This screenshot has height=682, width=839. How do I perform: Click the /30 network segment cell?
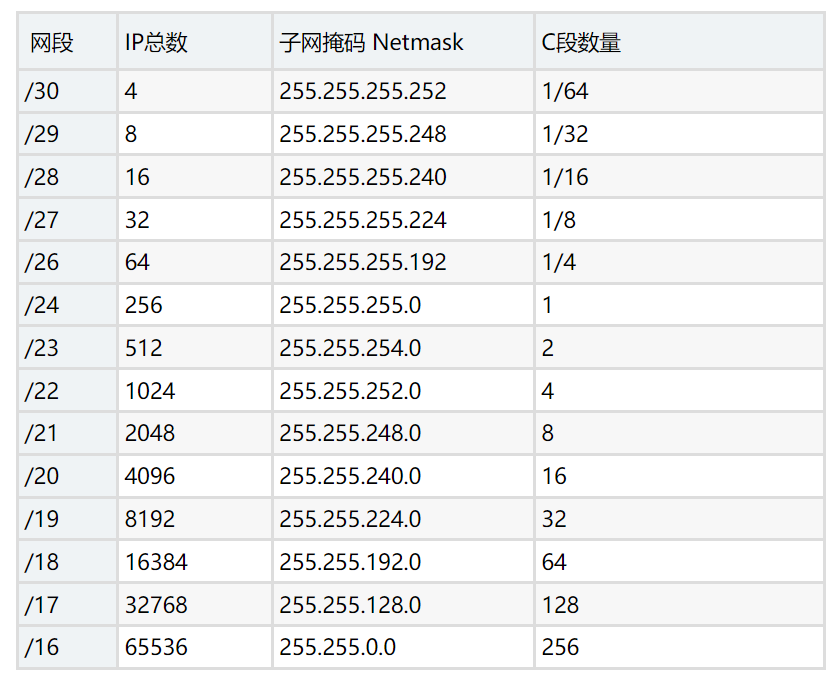coord(67,91)
